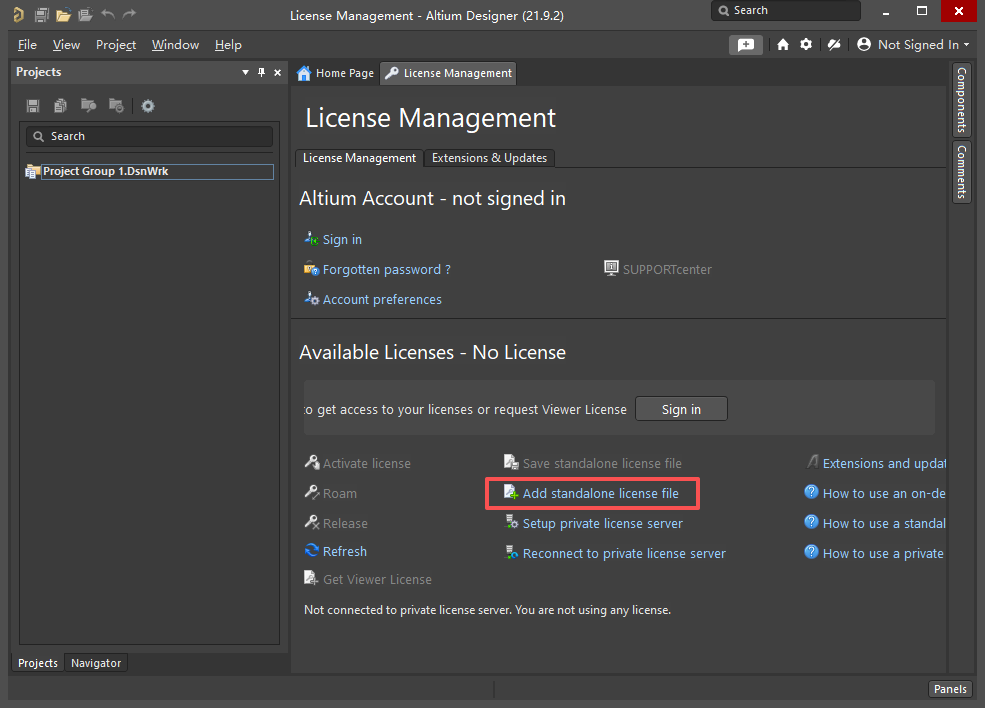Click Setup private license server link
This screenshot has height=708, width=985.
pos(602,523)
